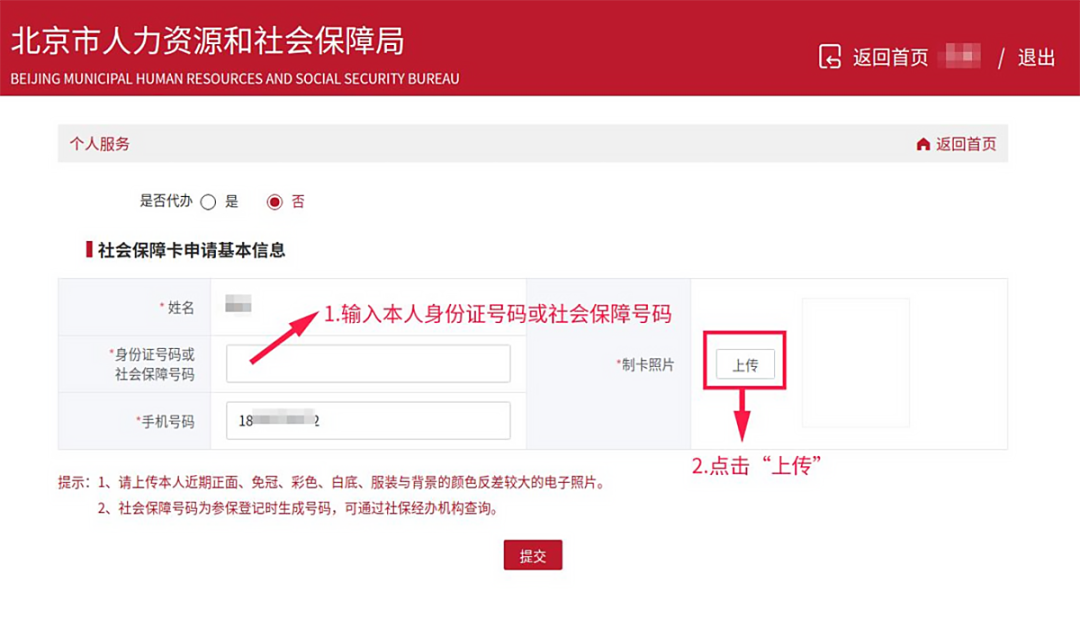Viewport: 1080px width, 627px height.
Task: Click the 北京市人力资源和社会保障局 site title
Action: (207, 41)
